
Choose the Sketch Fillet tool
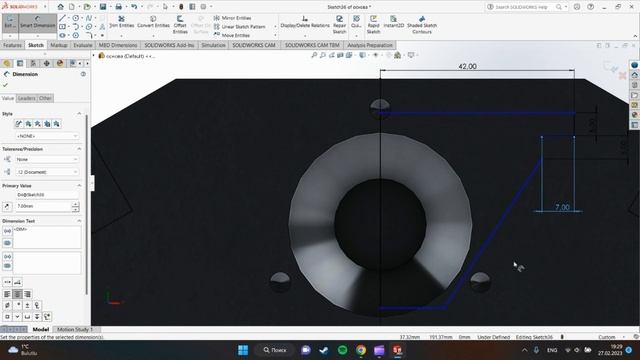tap(89, 36)
